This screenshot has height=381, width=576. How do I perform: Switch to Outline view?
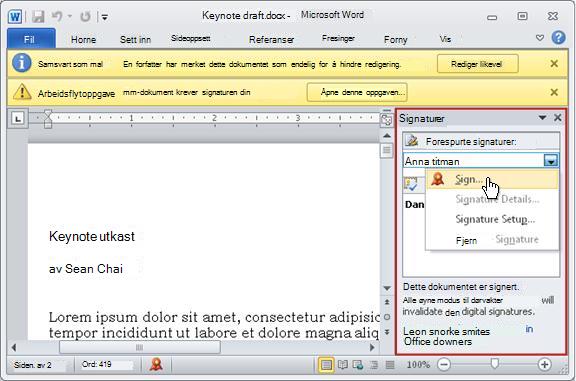tap(374, 365)
